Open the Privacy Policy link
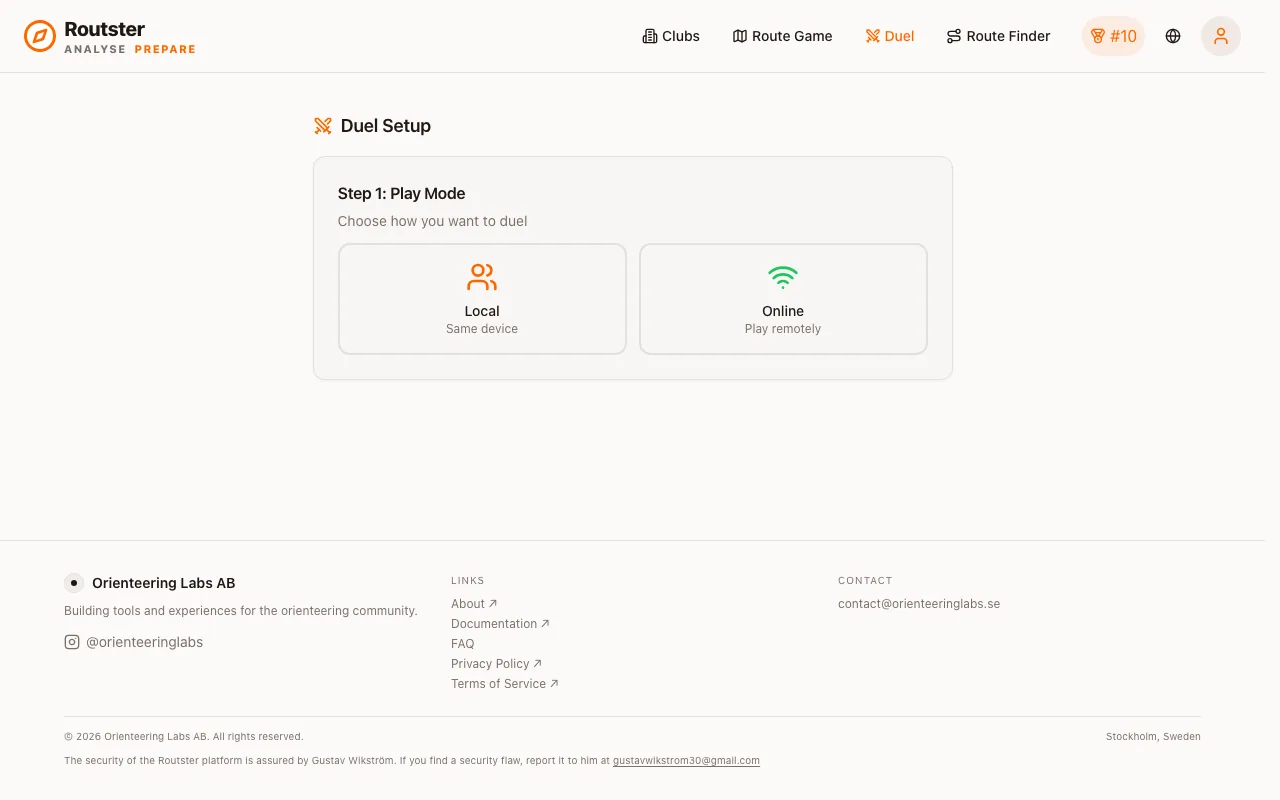This screenshot has height=800, width=1280. (x=496, y=664)
